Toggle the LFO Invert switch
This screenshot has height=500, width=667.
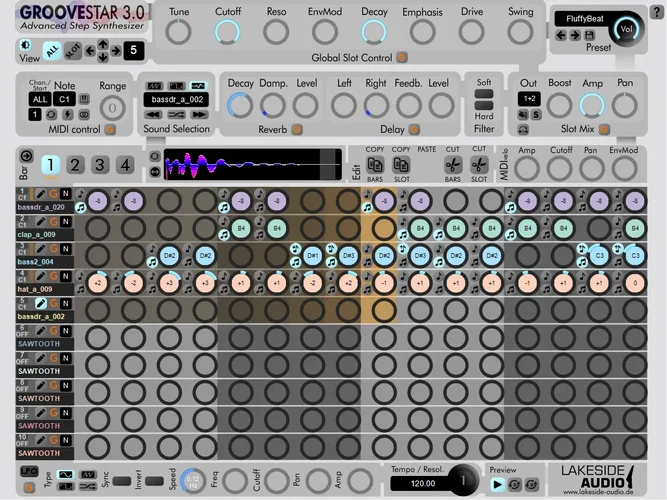pos(154,481)
